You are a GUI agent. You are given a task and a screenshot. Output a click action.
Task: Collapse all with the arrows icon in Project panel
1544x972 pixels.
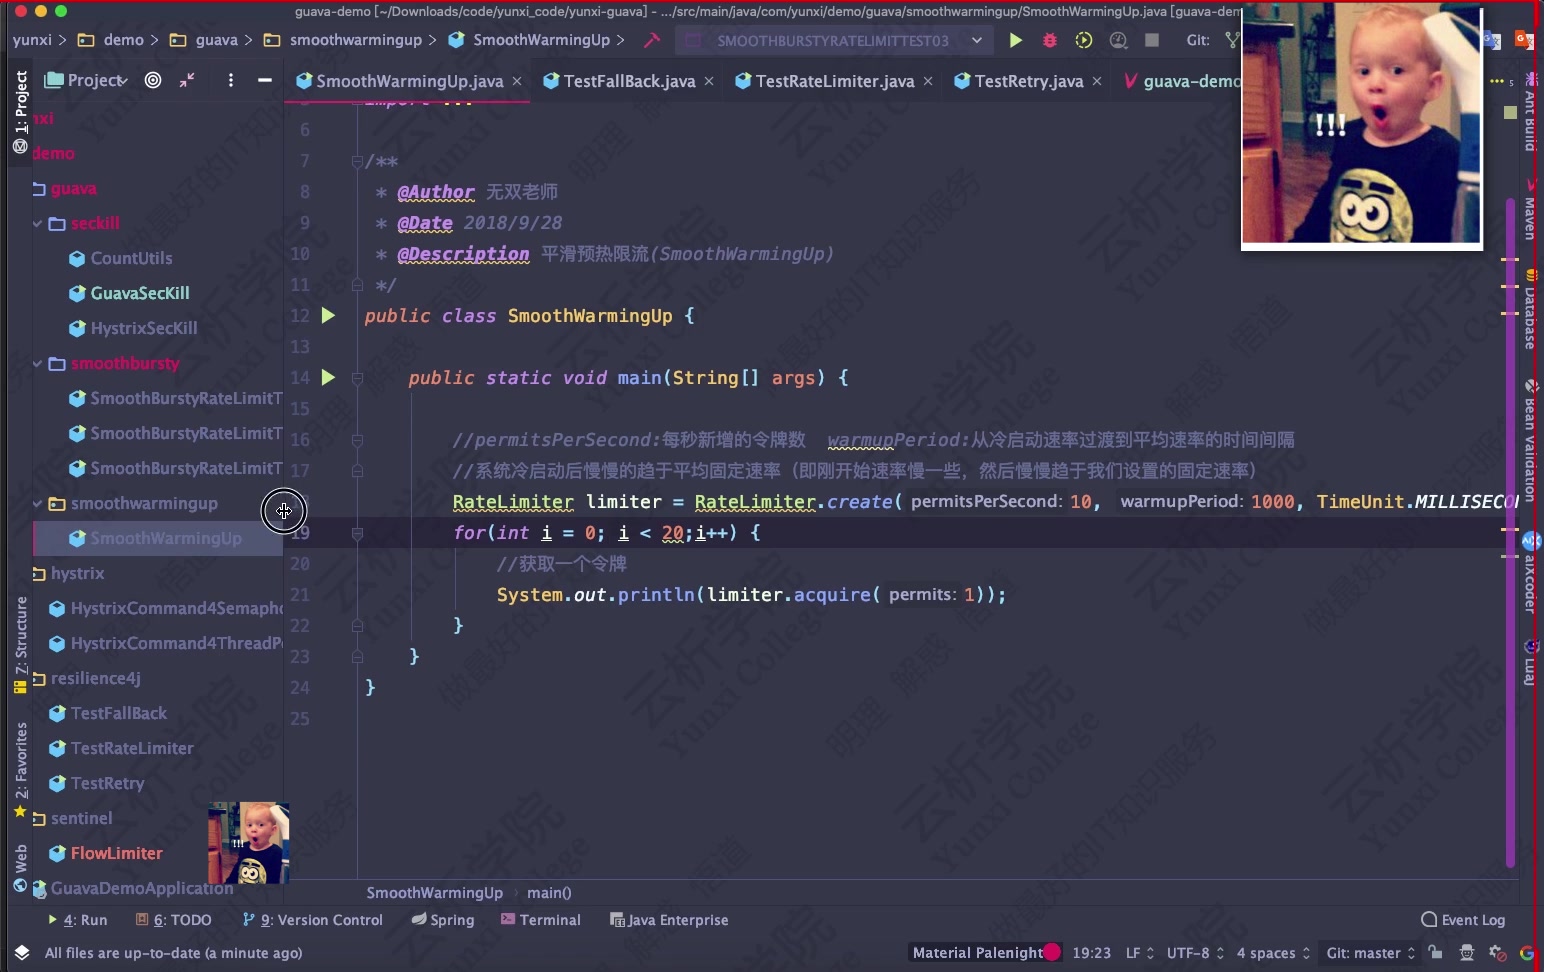coord(187,80)
